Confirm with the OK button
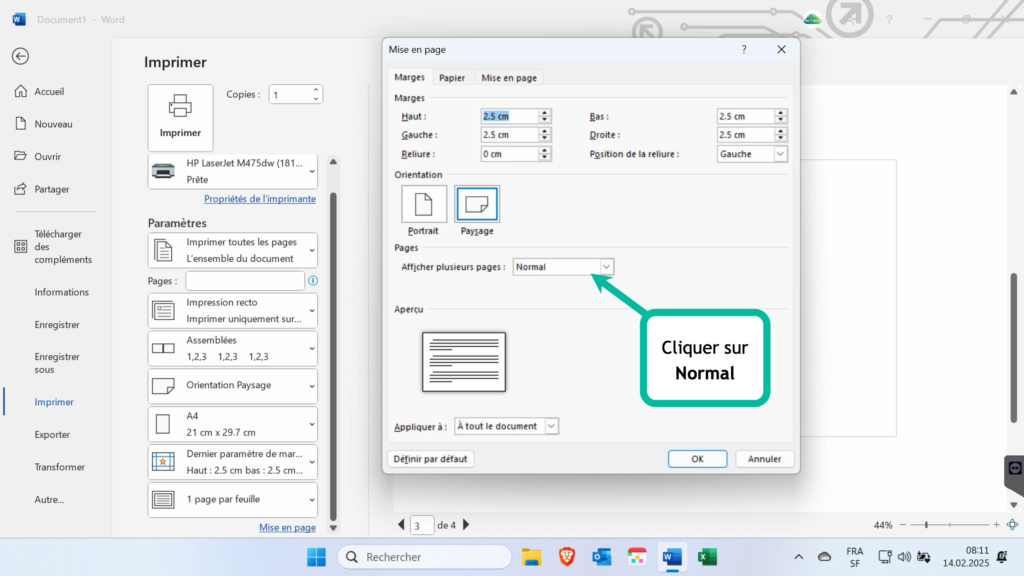1024x576 pixels. click(x=697, y=458)
